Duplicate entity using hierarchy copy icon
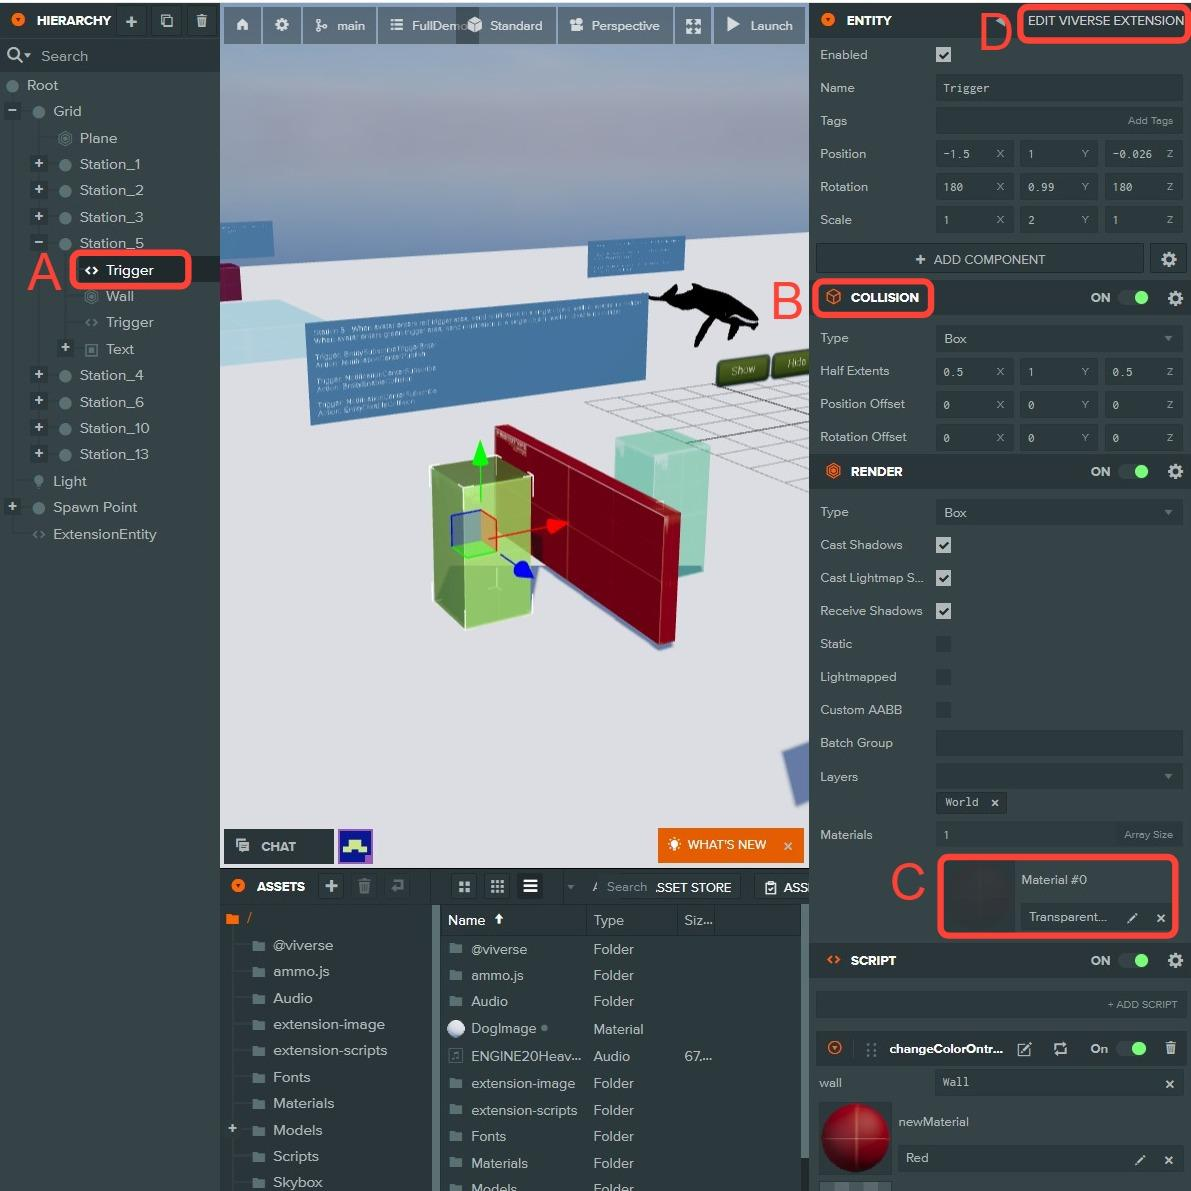This screenshot has width=1191, height=1191. pos(167,21)
